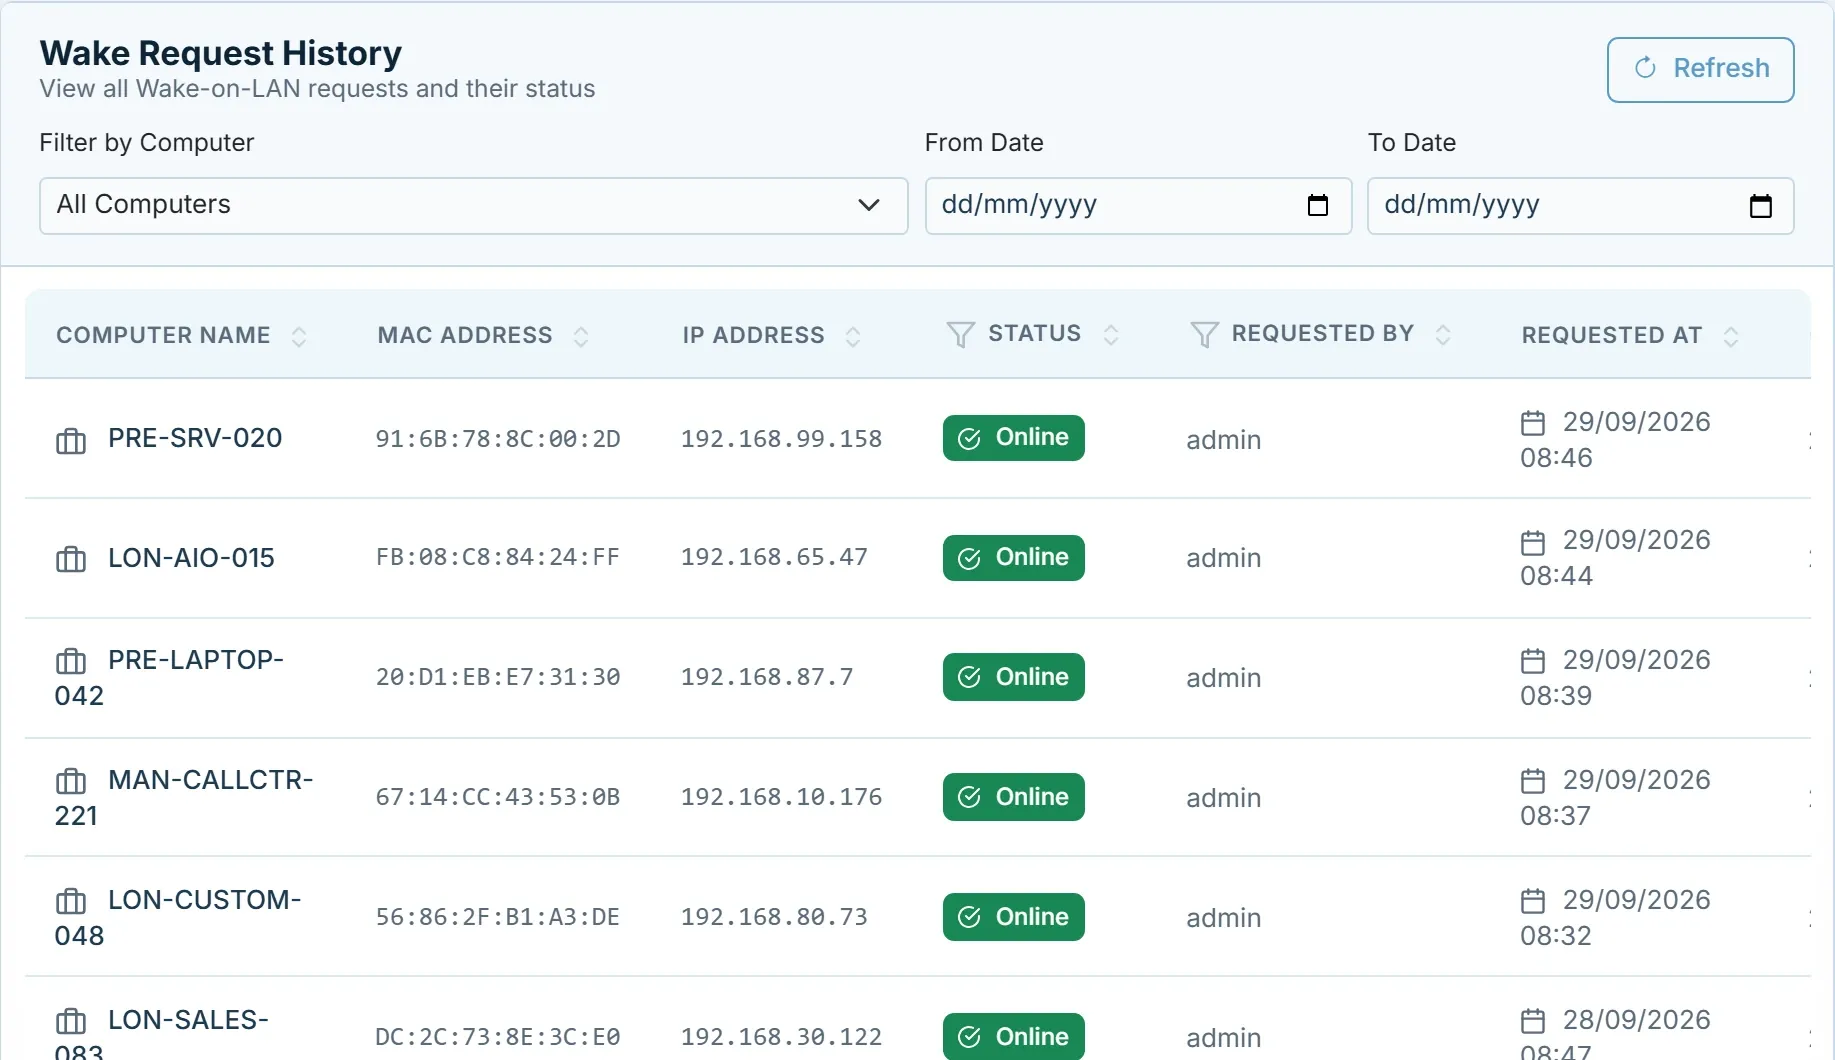
Task: Click IP address 192.168.80.73
Action: point(774,917)
